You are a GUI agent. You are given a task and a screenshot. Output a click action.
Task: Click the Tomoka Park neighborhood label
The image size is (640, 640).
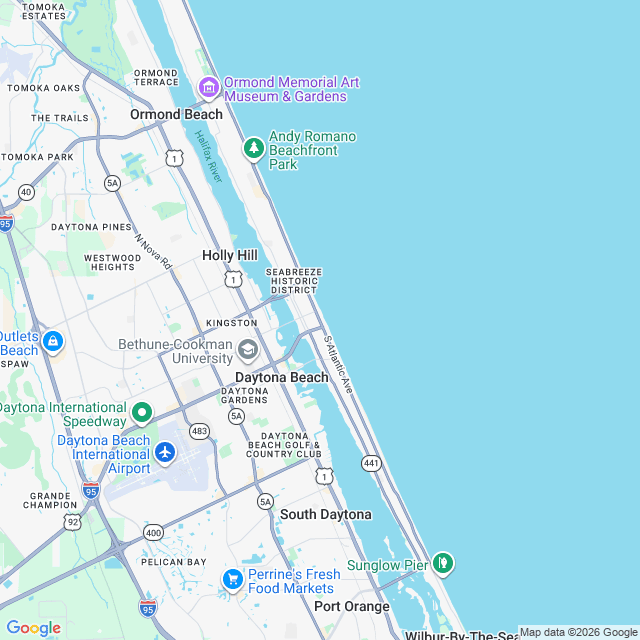pyautogui.click(x=37, y=157)
